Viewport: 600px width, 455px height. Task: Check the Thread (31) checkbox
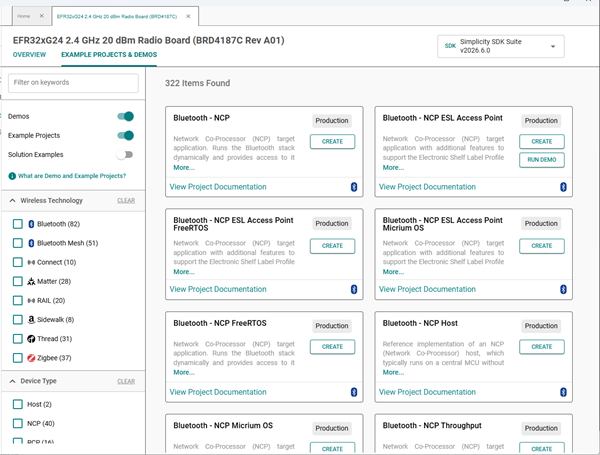(18, 339)
